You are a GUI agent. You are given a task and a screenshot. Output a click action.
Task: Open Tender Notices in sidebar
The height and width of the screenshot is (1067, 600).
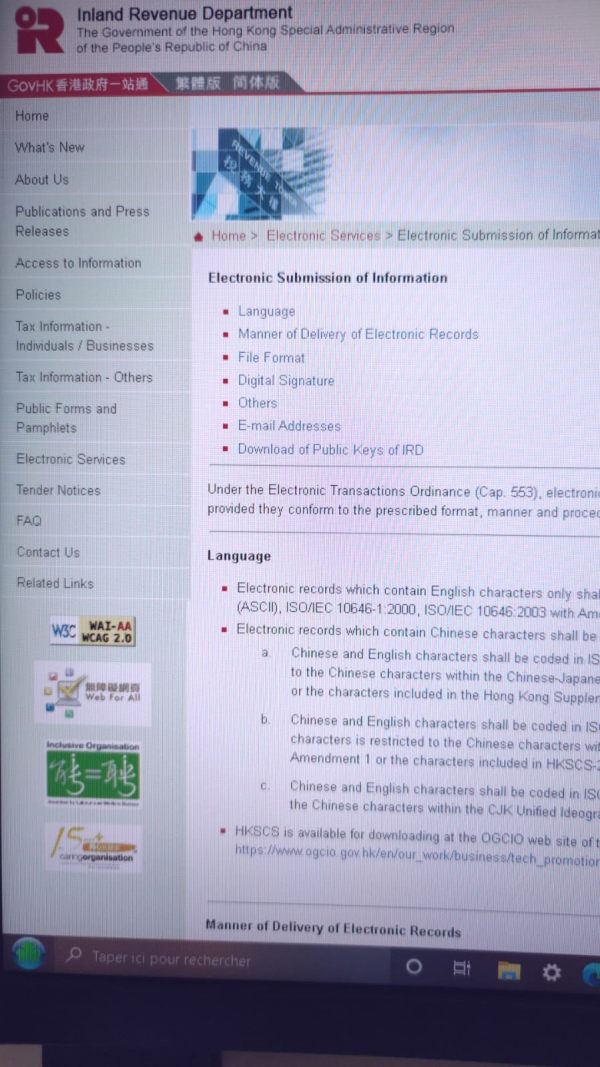coord(58,490)
